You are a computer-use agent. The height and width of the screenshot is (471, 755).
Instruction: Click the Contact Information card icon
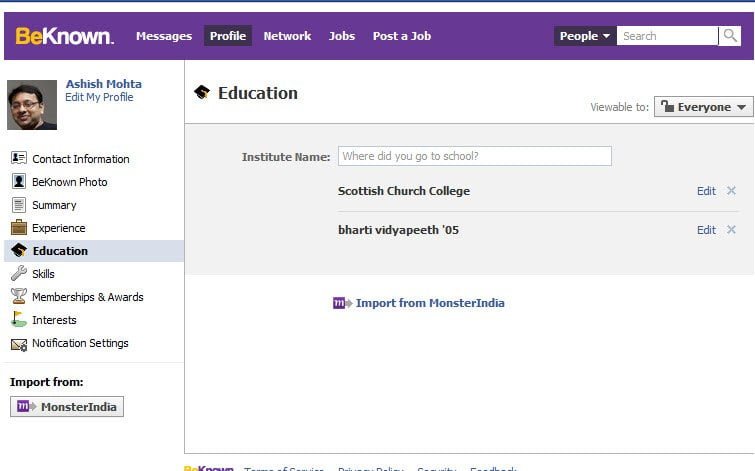19,158
